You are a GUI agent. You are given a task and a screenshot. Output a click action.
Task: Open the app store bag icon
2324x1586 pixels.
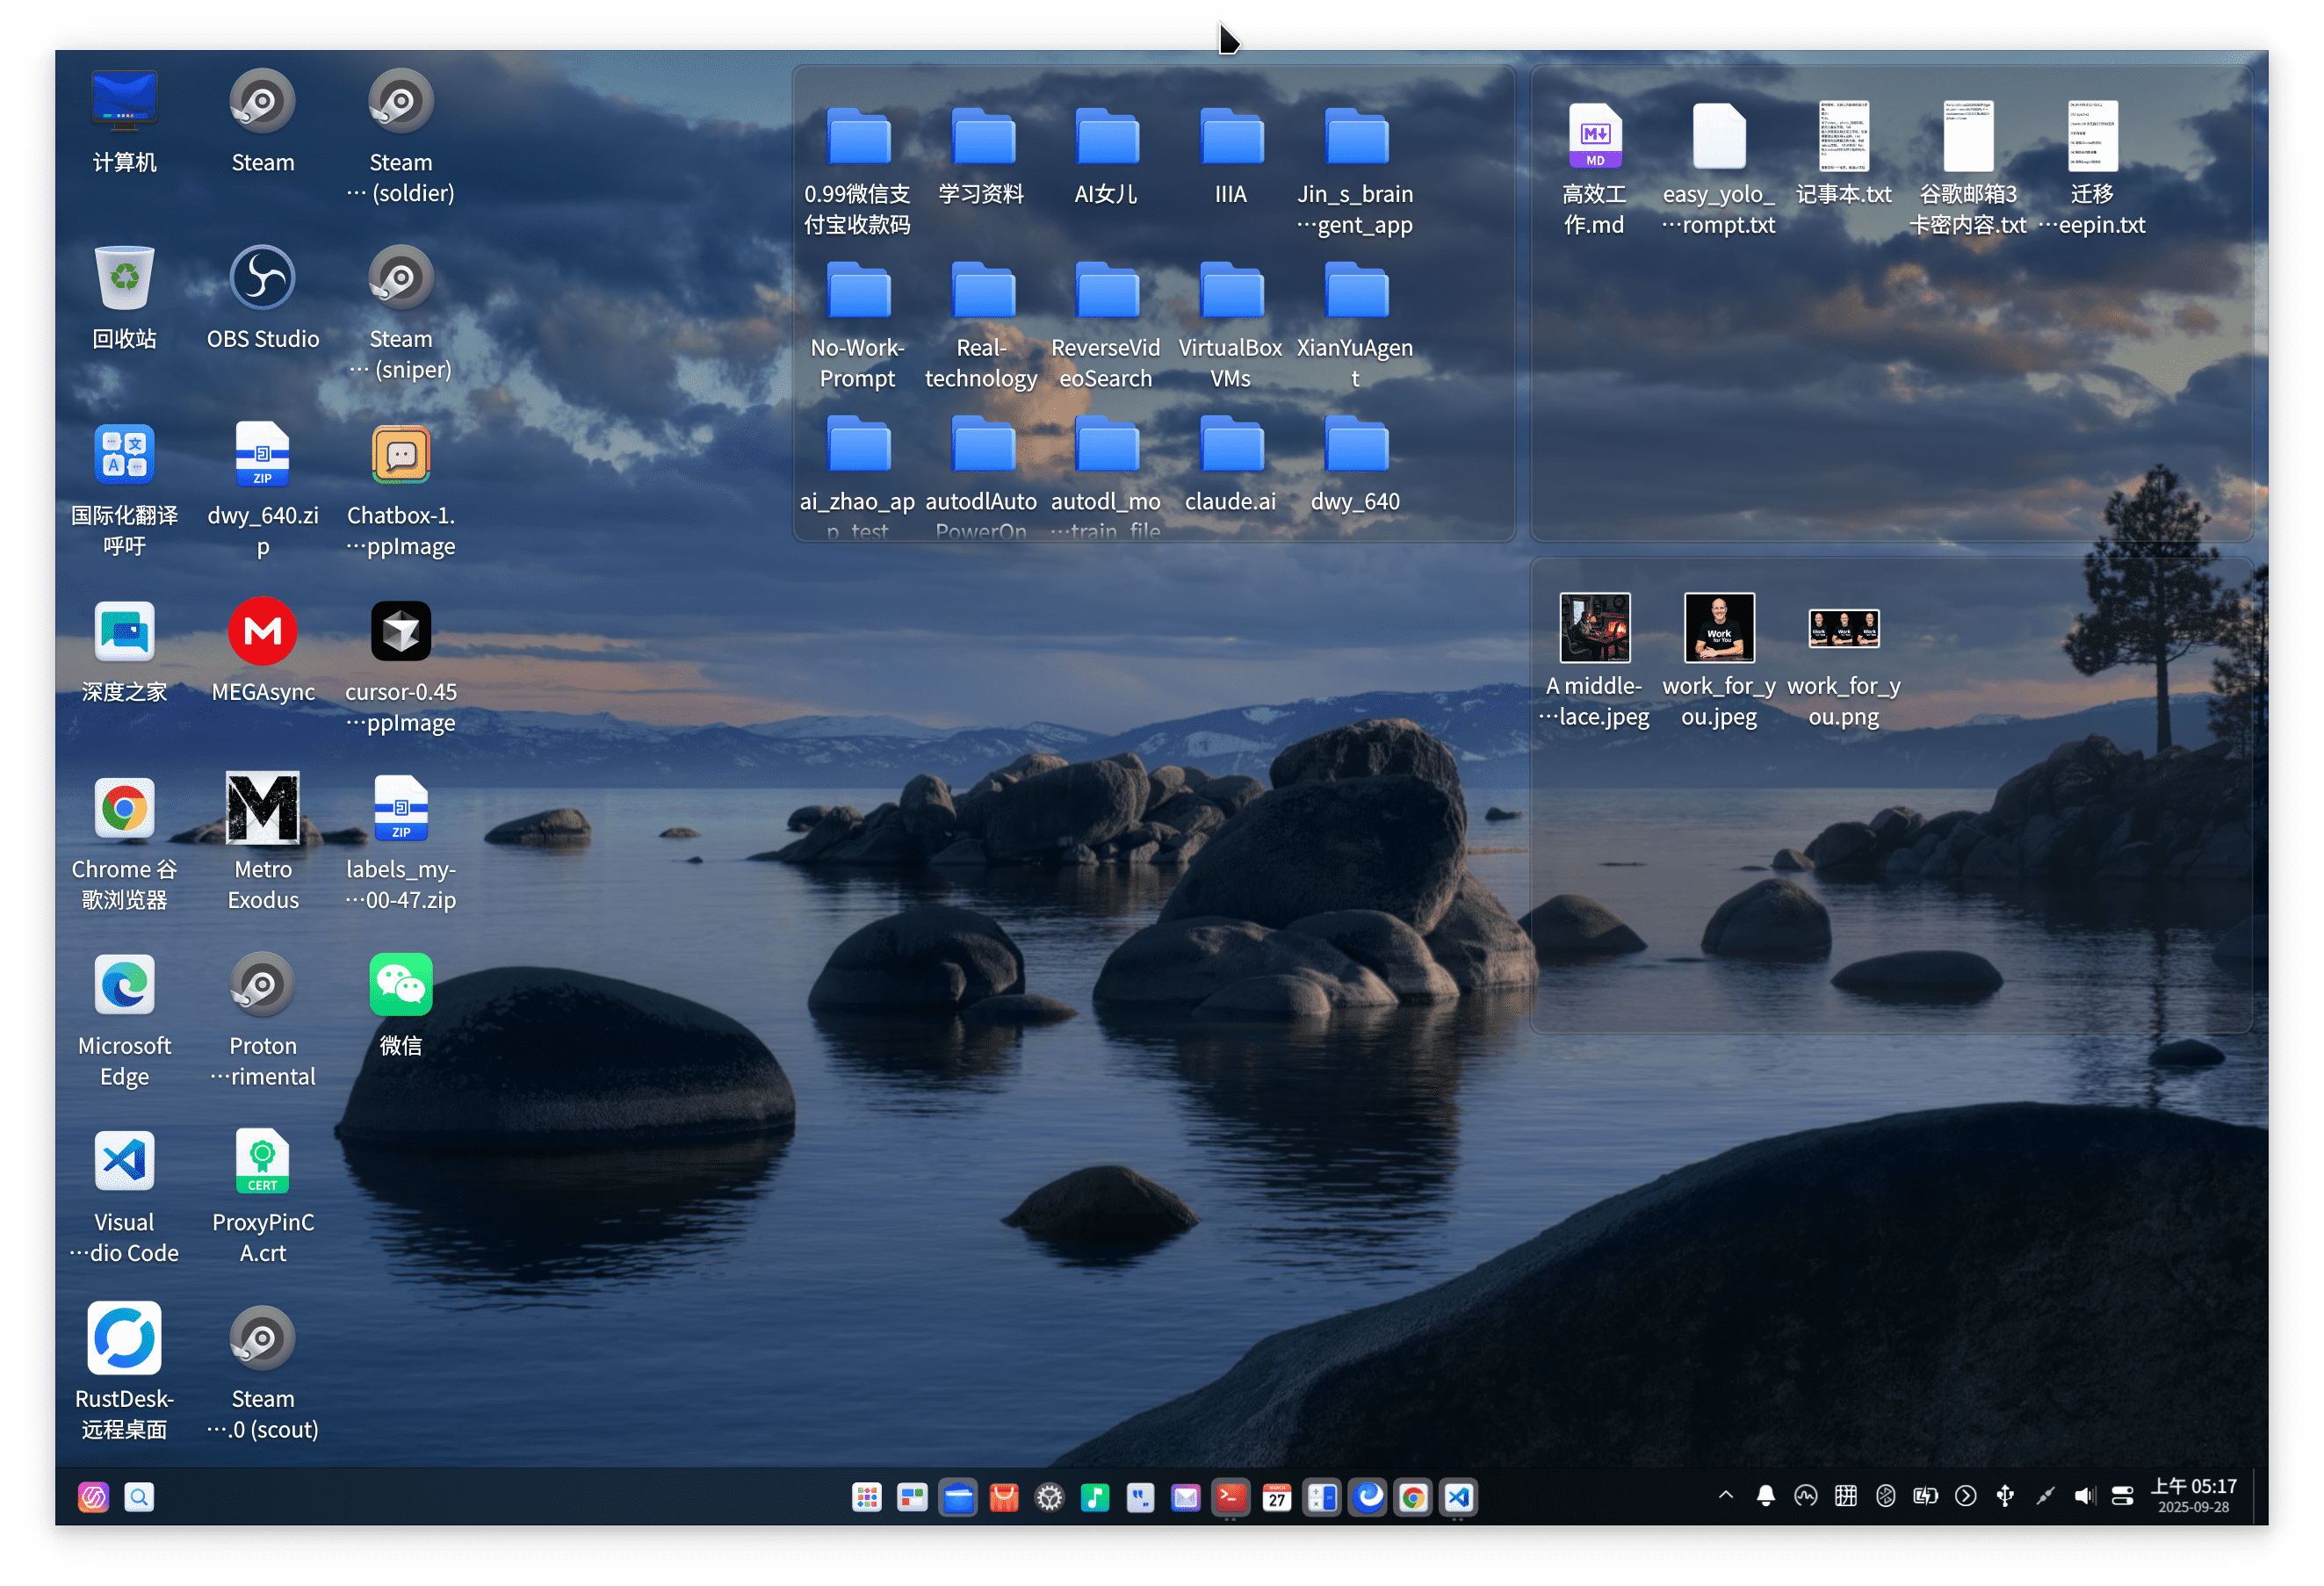point(1003,1497)
